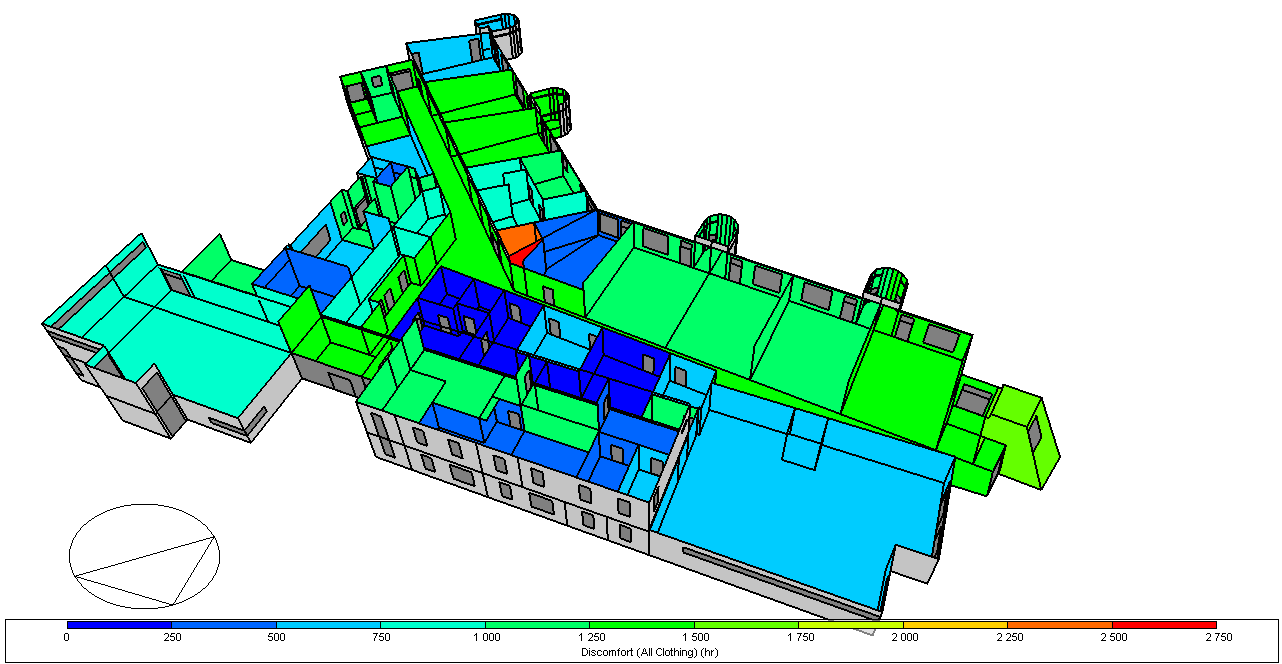Screen dimensions: 1282x664
Task: Click the '2 750' legend tick label
Action: click(1216, 637)
